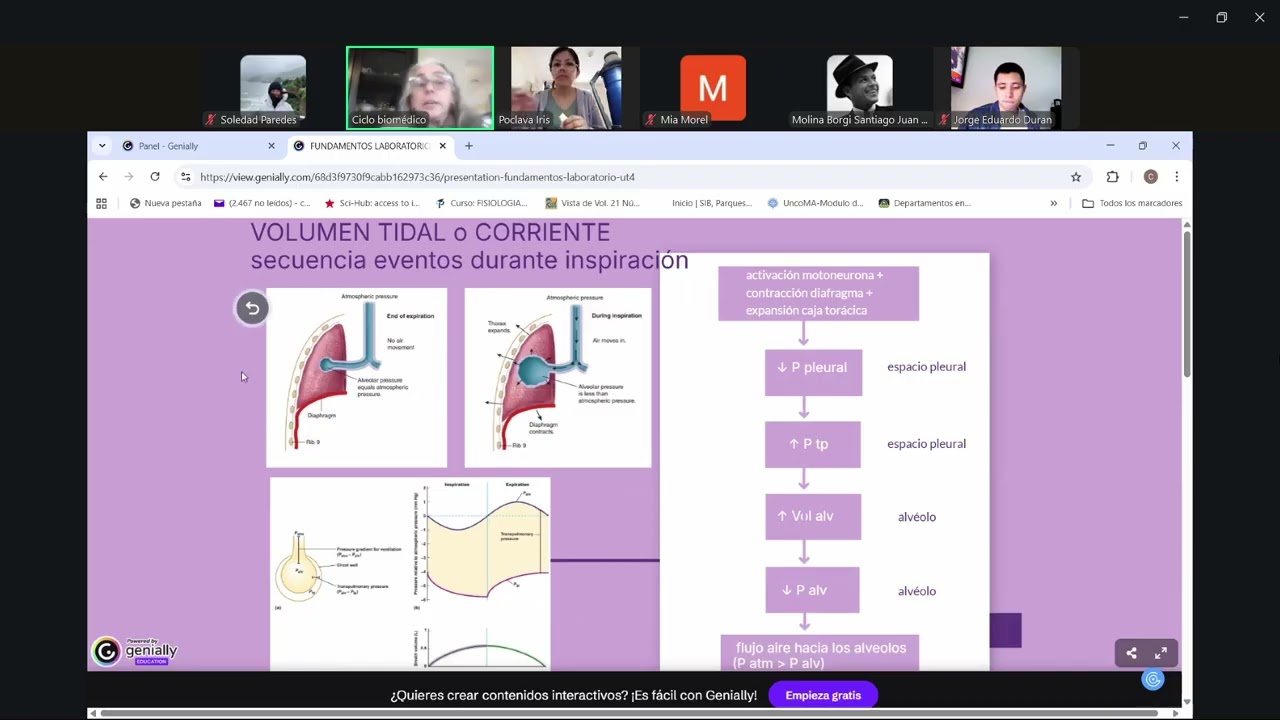
Task: Click the Empieza gratis button
Action: coord(823,695)
